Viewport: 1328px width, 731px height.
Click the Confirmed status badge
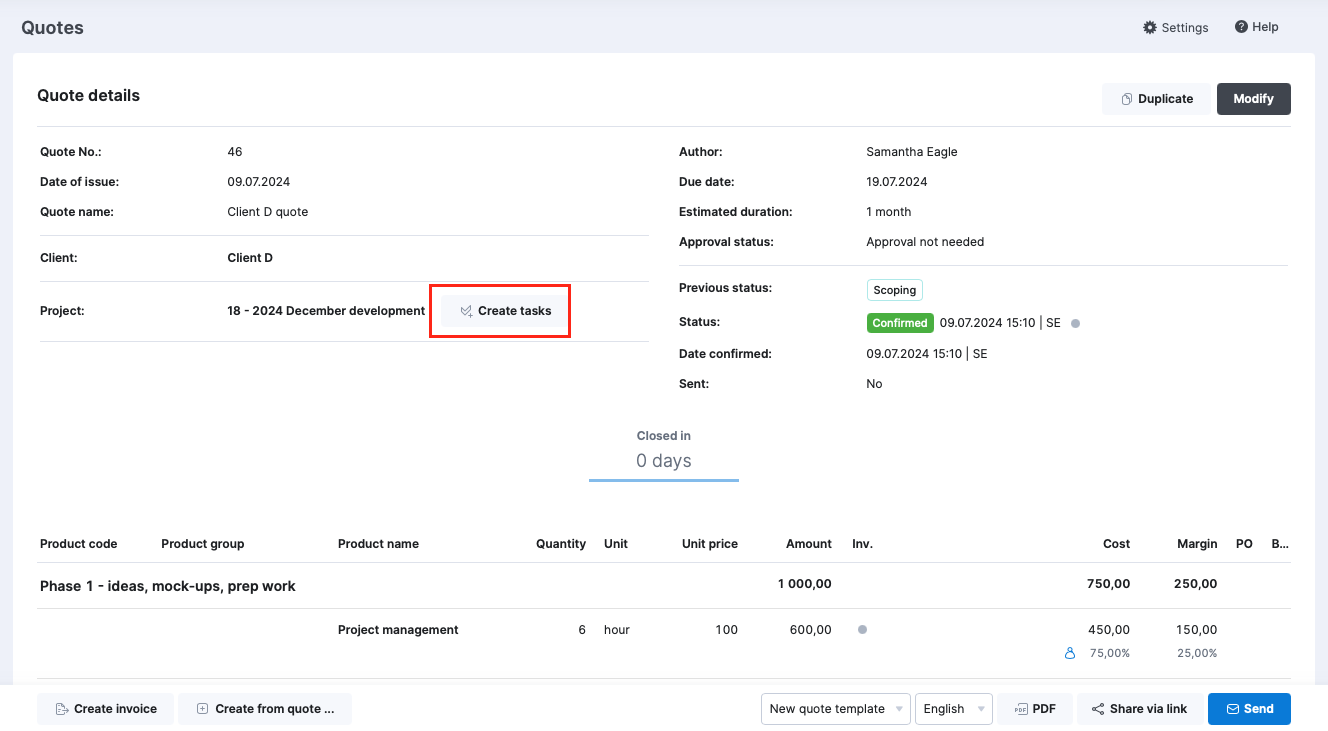pyautogui.click(x=899, y=322)
